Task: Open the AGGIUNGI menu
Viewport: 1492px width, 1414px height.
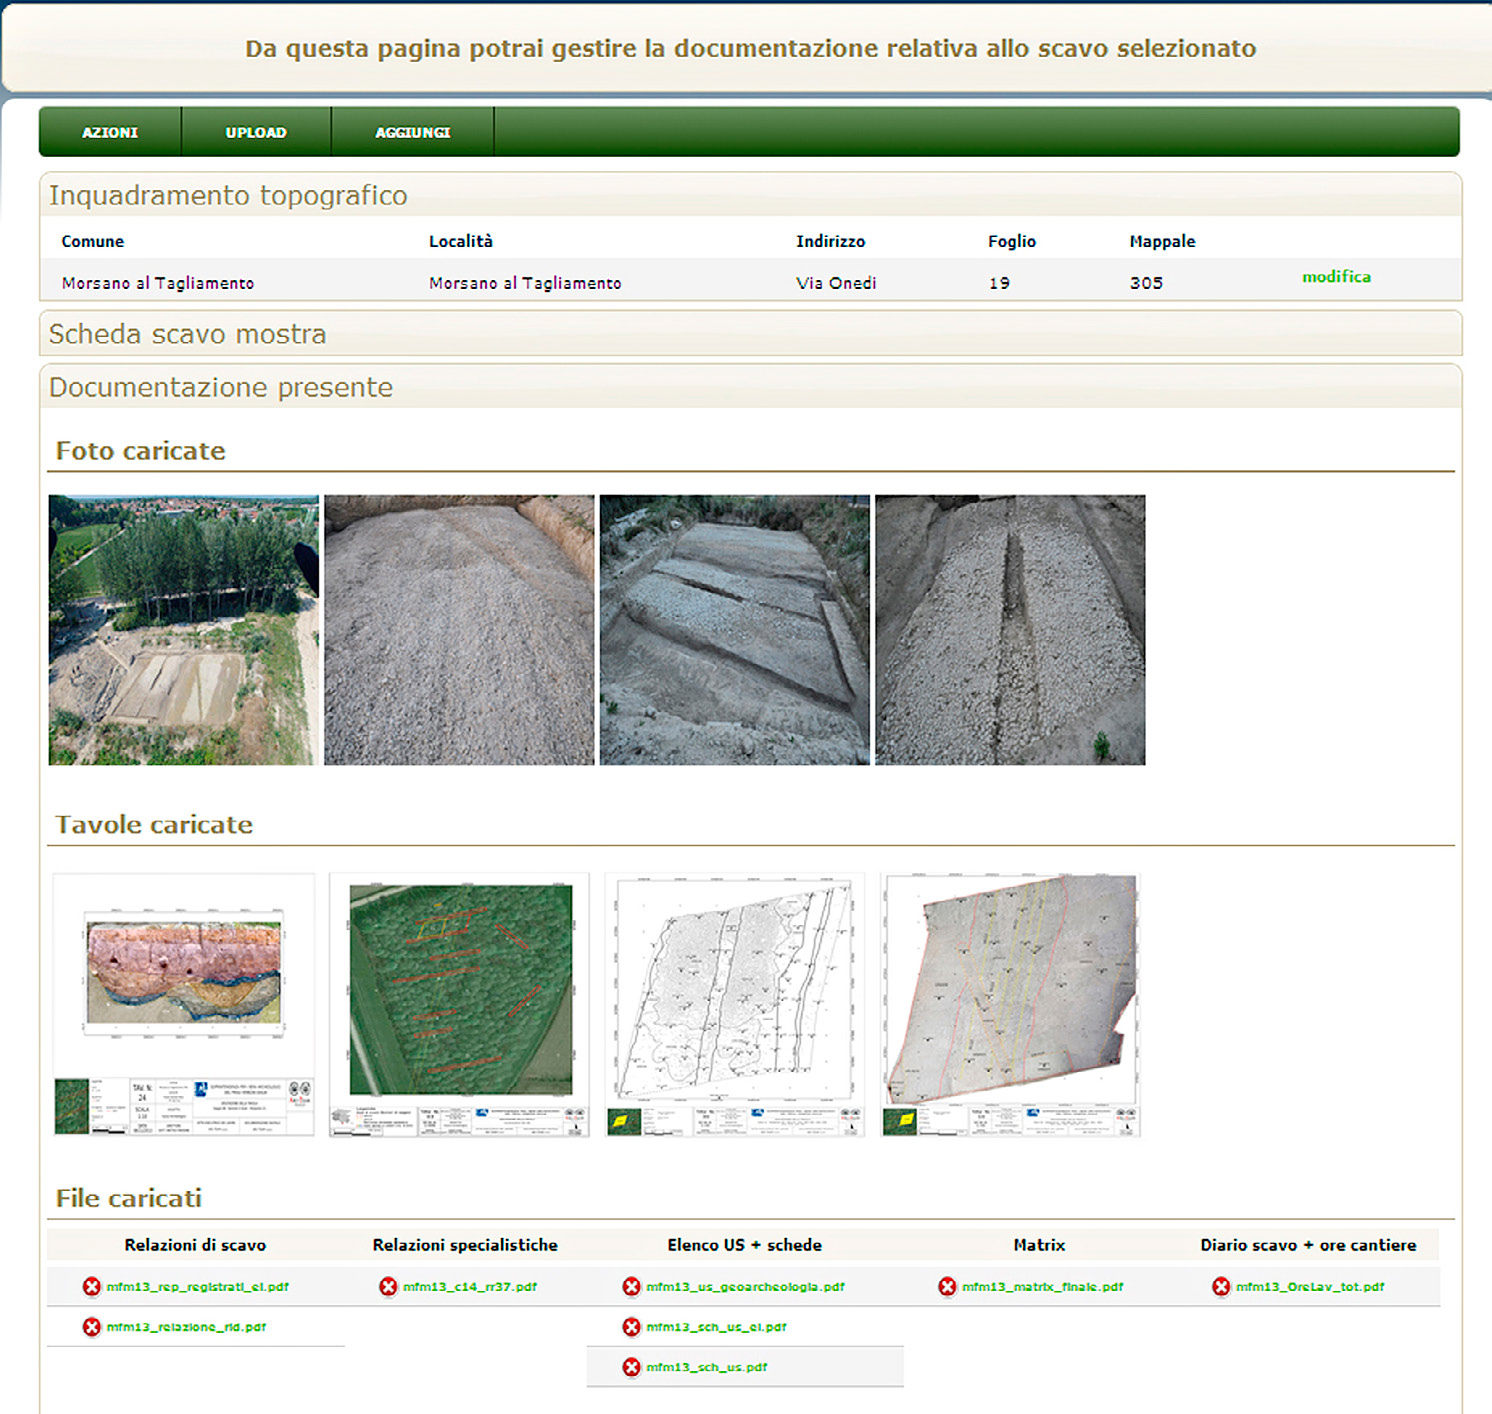Action: 413,132
